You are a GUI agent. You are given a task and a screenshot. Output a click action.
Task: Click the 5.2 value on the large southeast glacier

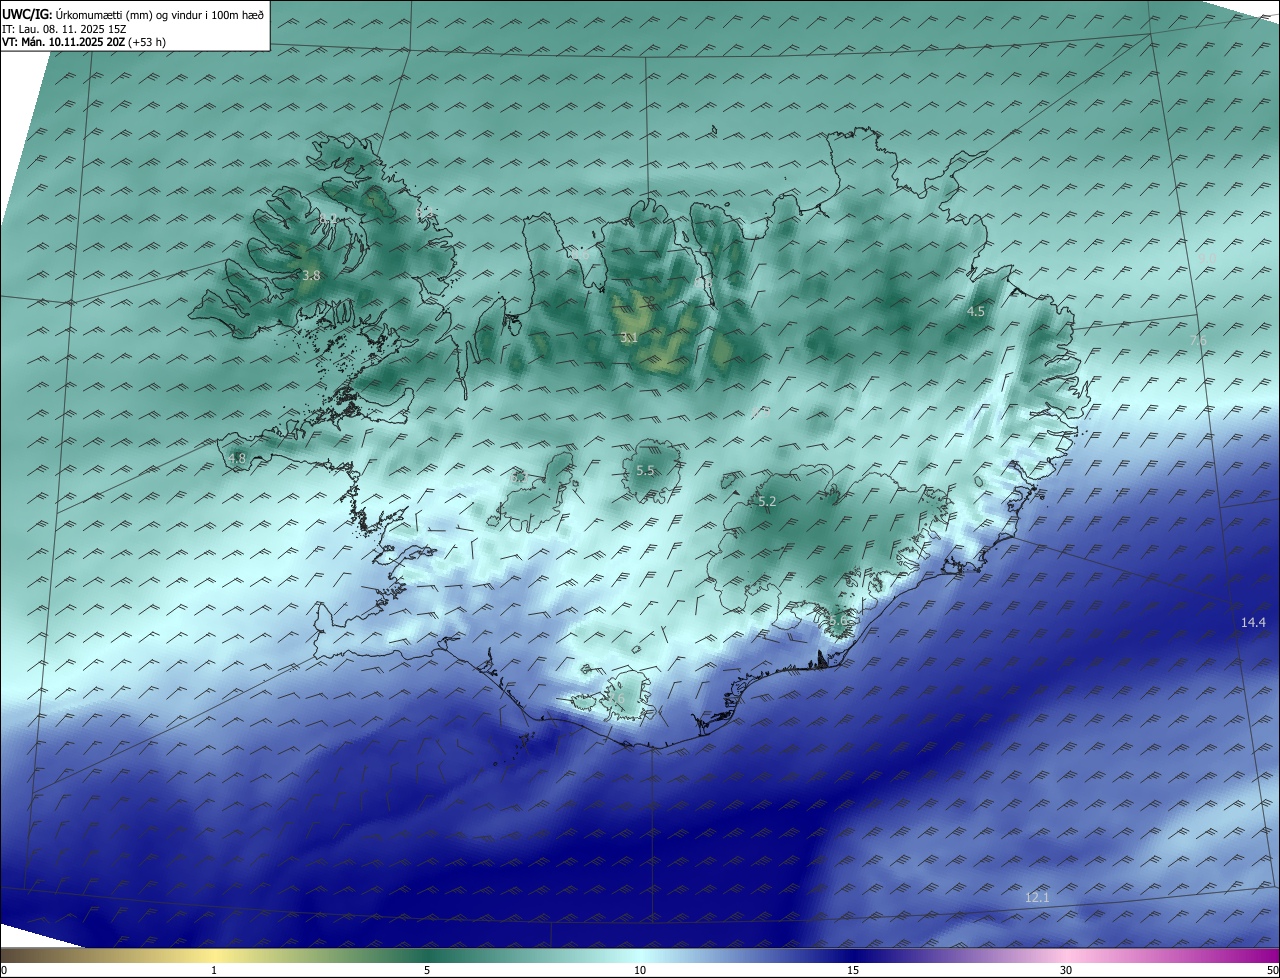[x=767, y=501]
